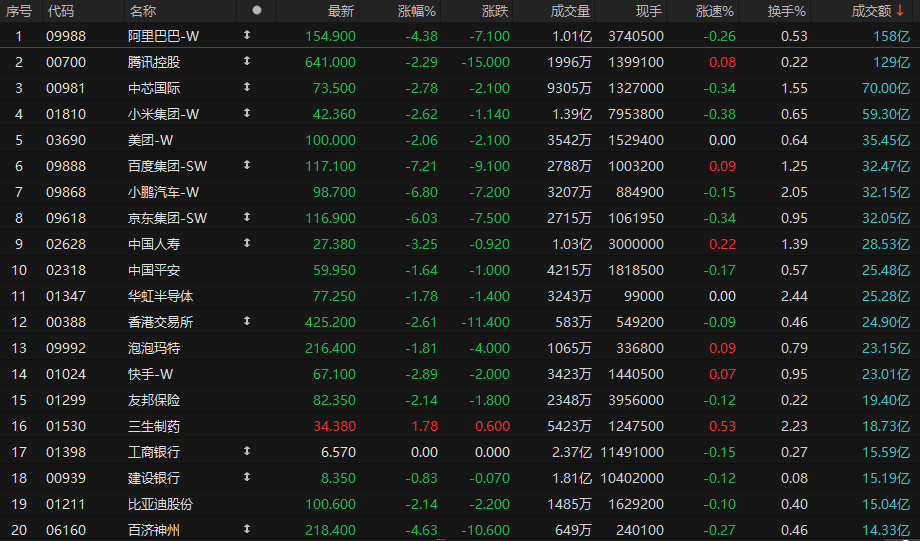This screenshot has height=541, width=920.
Task: Select the 阿里巴巴-W stock name
Action: coord(163,36)
